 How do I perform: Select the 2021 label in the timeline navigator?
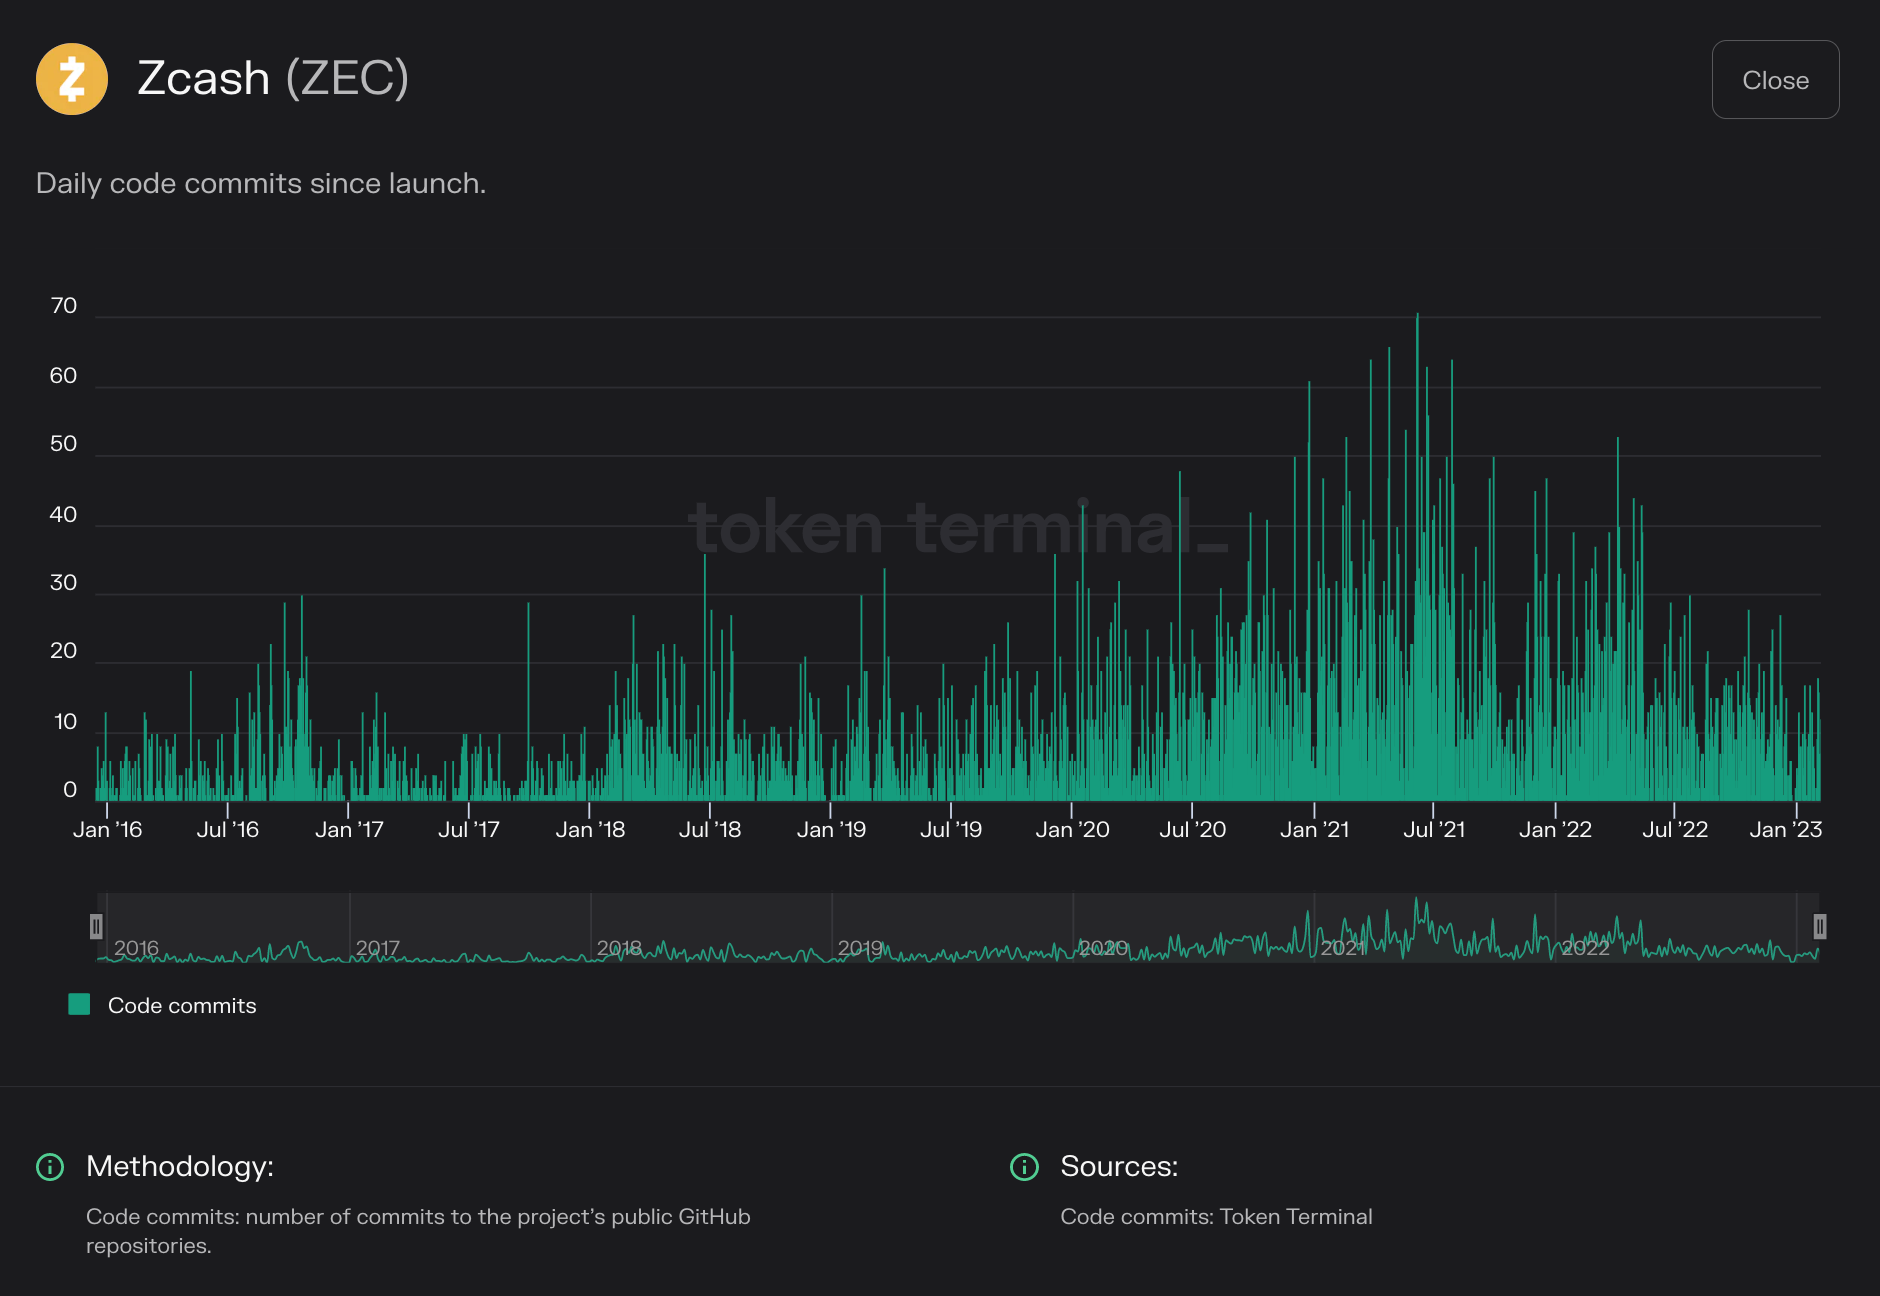(x=1343, y=948)
